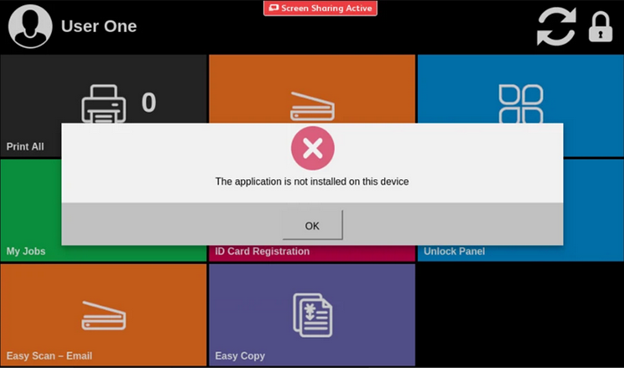Image resolution: width=624 pixels, height=368 pixels.
Task: Click the Screen Sharing Active banner
Action: pyautogui.click(x=320, y=8)
